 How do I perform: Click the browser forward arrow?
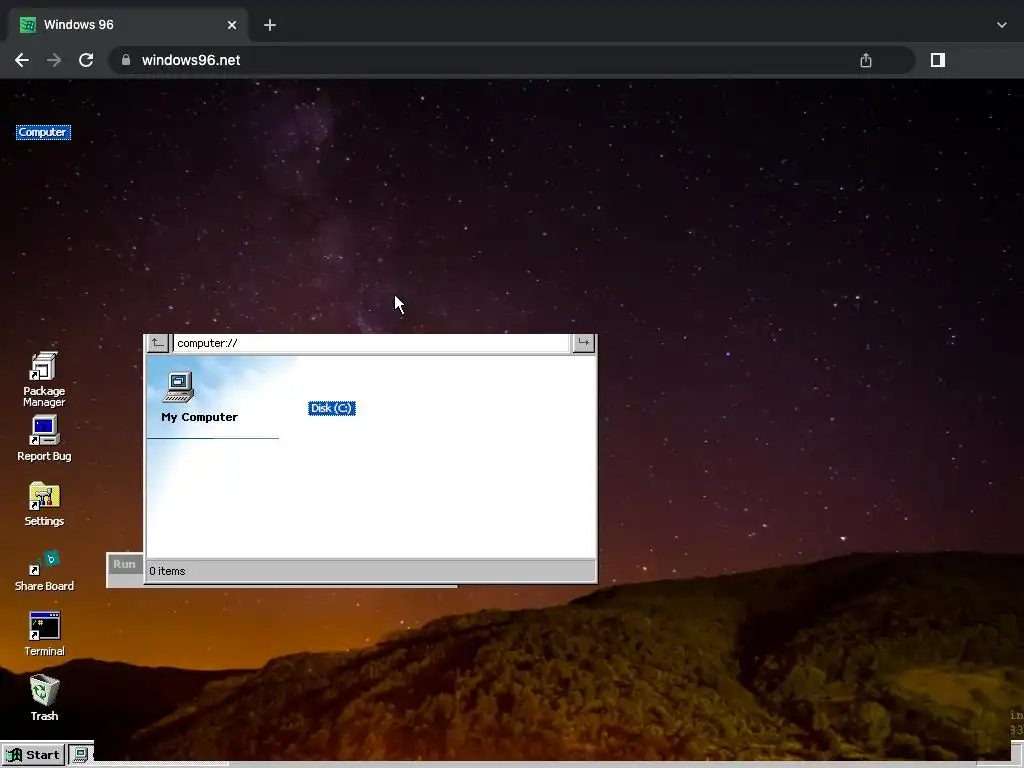pos(54,60)
